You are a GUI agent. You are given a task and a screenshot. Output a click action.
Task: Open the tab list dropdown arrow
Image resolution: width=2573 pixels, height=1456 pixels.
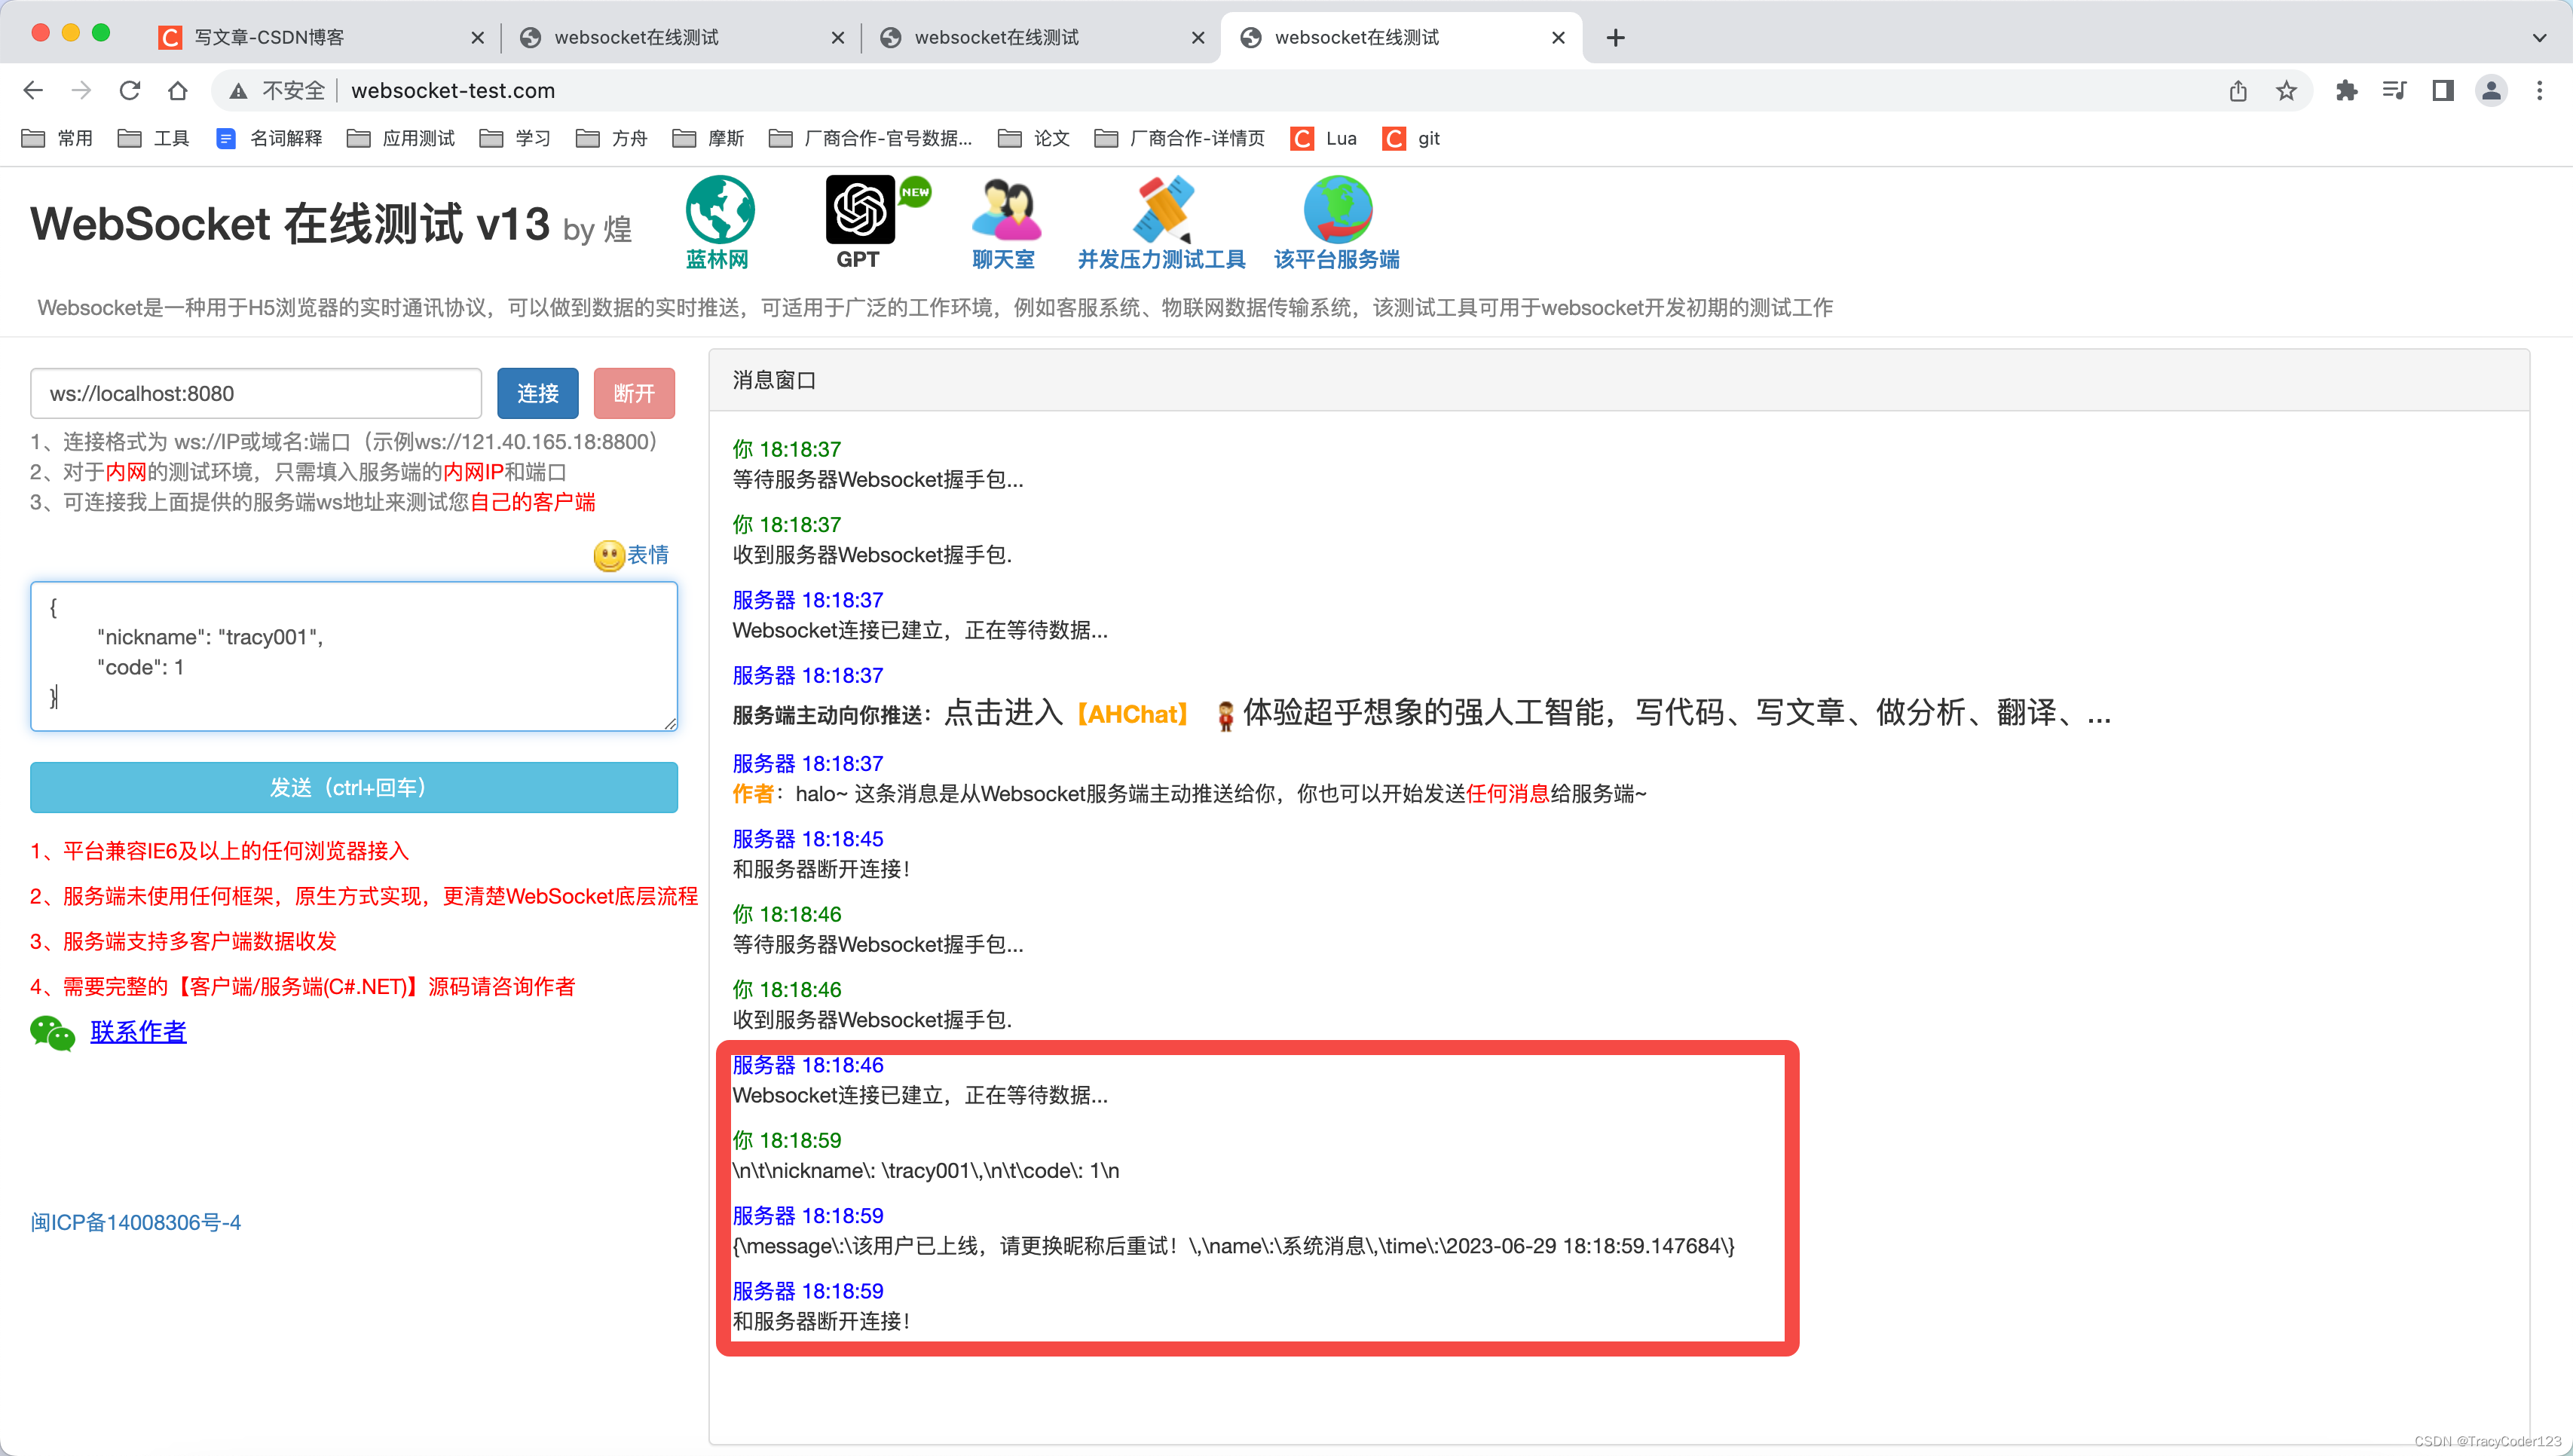2539,37
